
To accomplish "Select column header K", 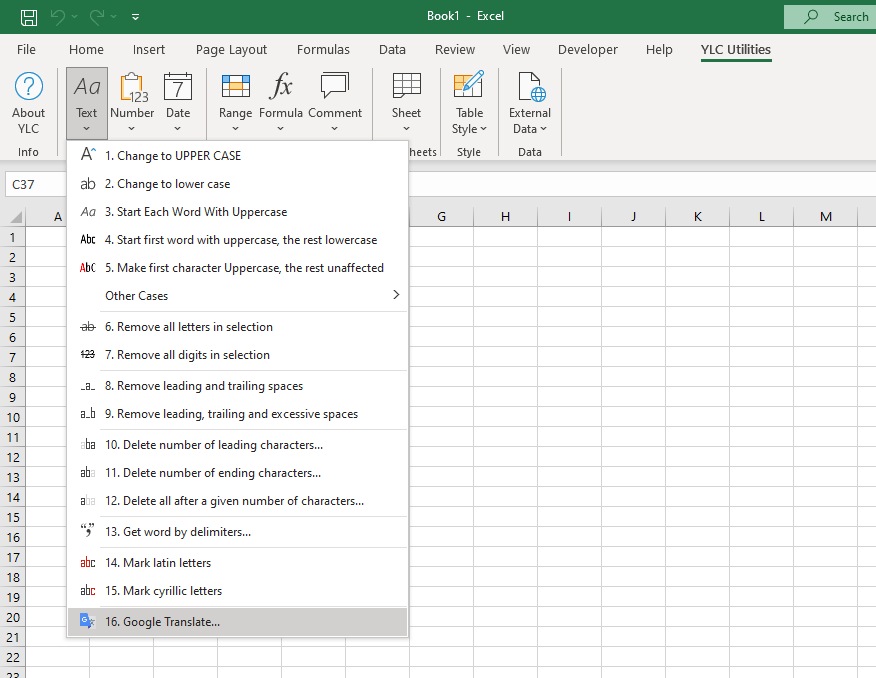I will [x=697, y=217].
